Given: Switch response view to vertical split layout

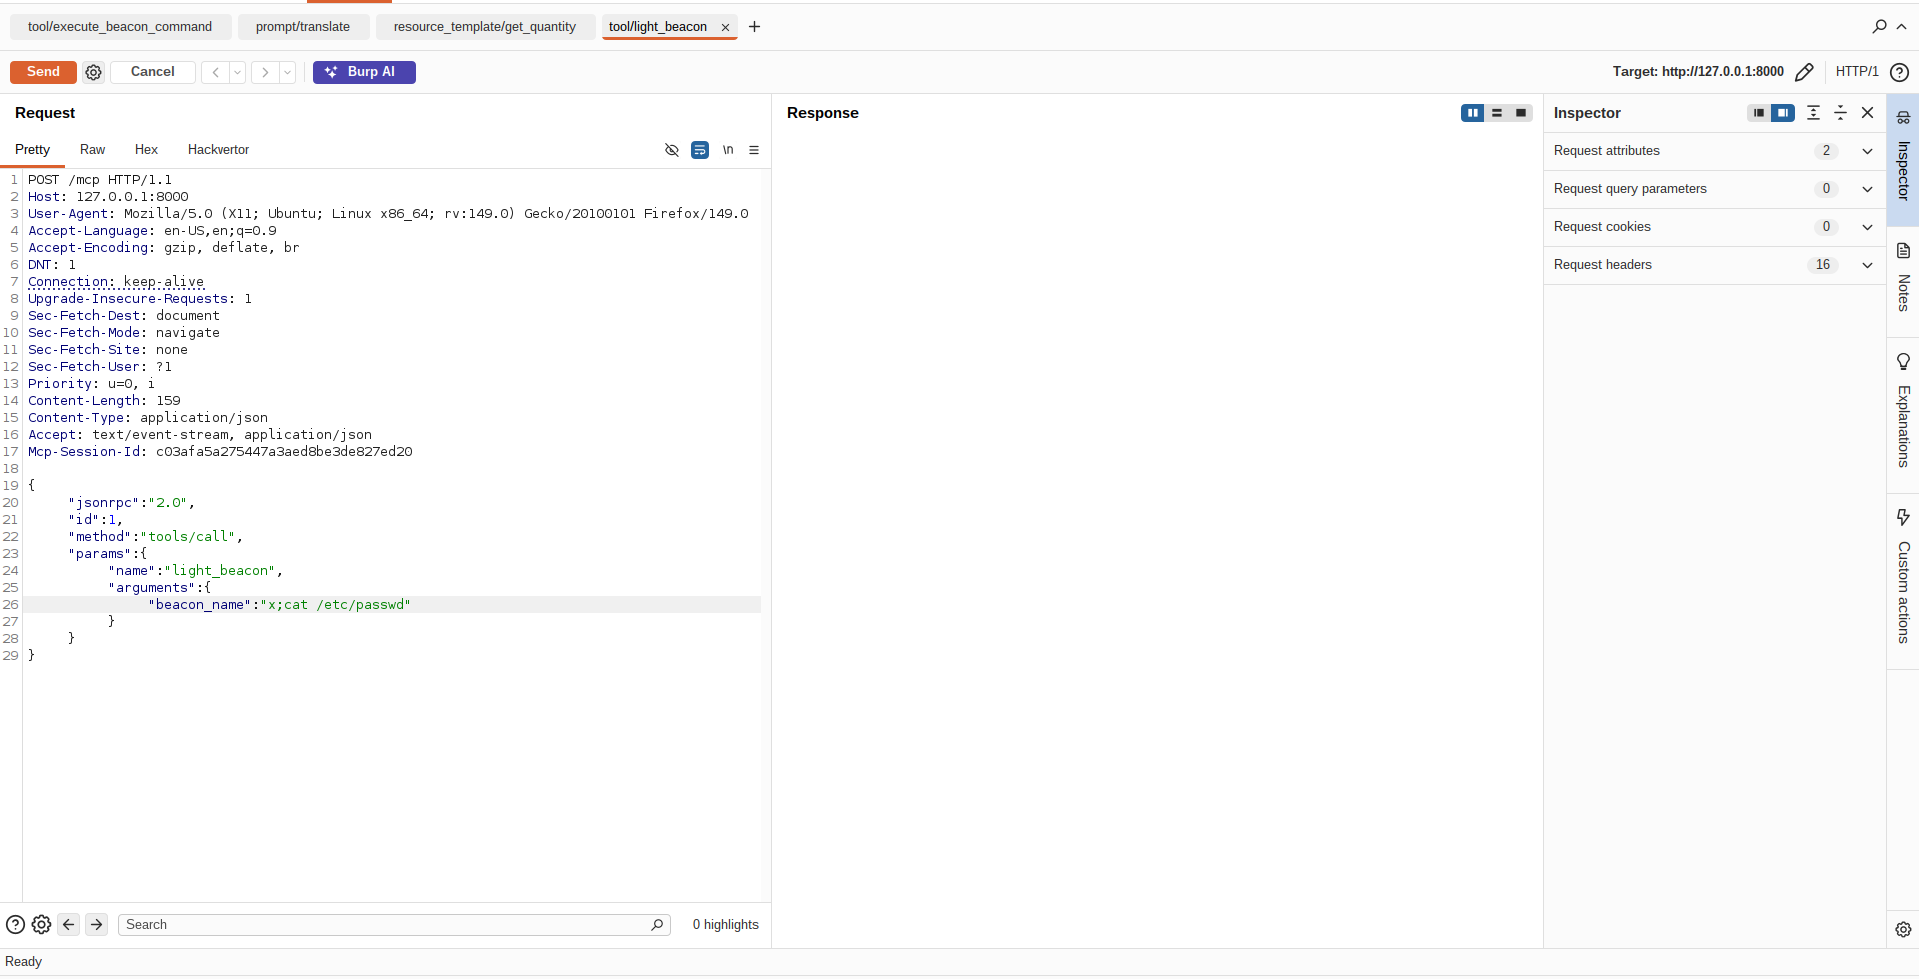Looking at the screenshot, I should click(x=1473, y=113).
